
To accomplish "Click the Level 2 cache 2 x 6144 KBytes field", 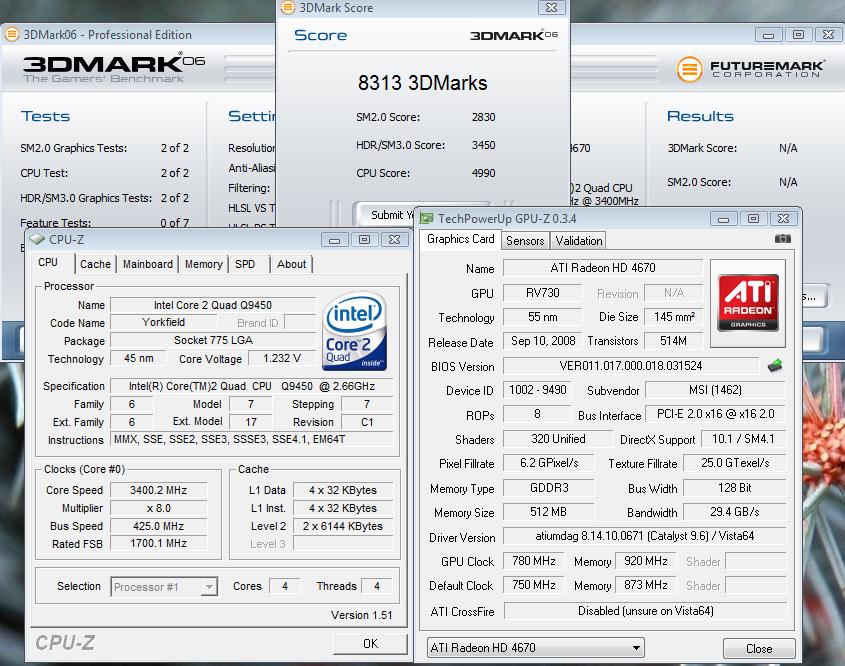I will (343, 526).
